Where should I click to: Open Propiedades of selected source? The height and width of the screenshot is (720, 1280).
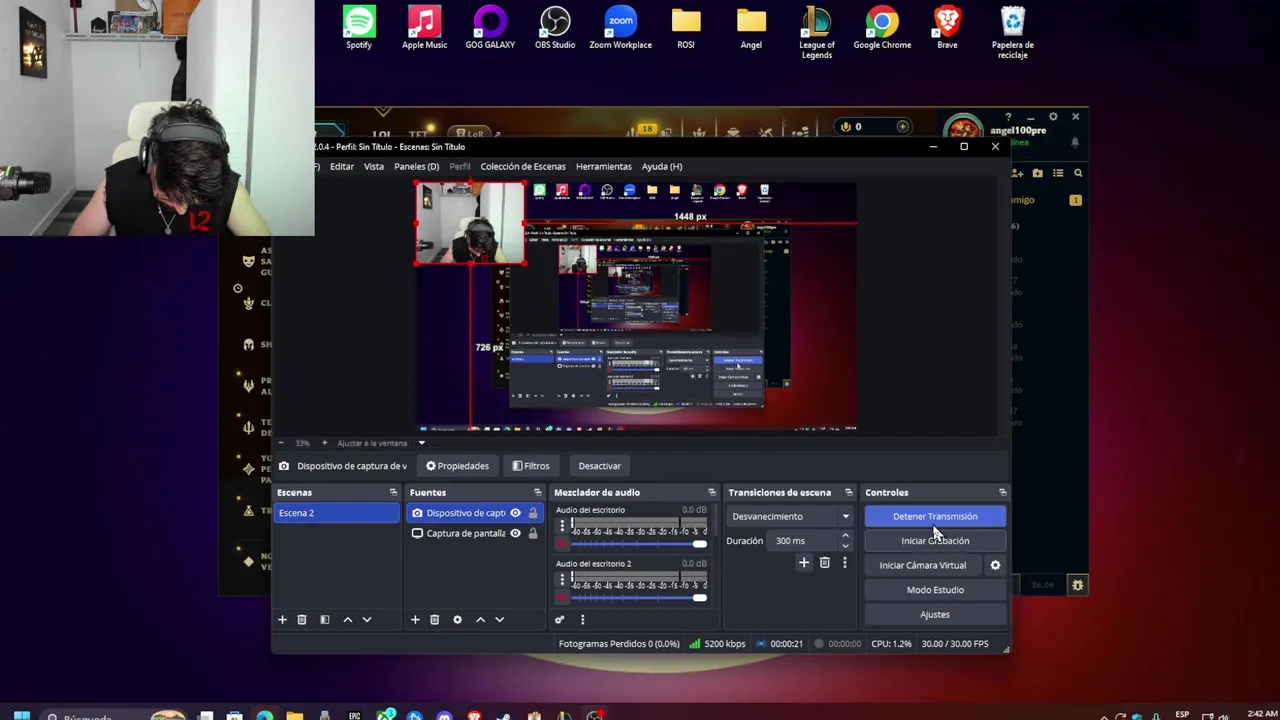click(x=457, y=466)
